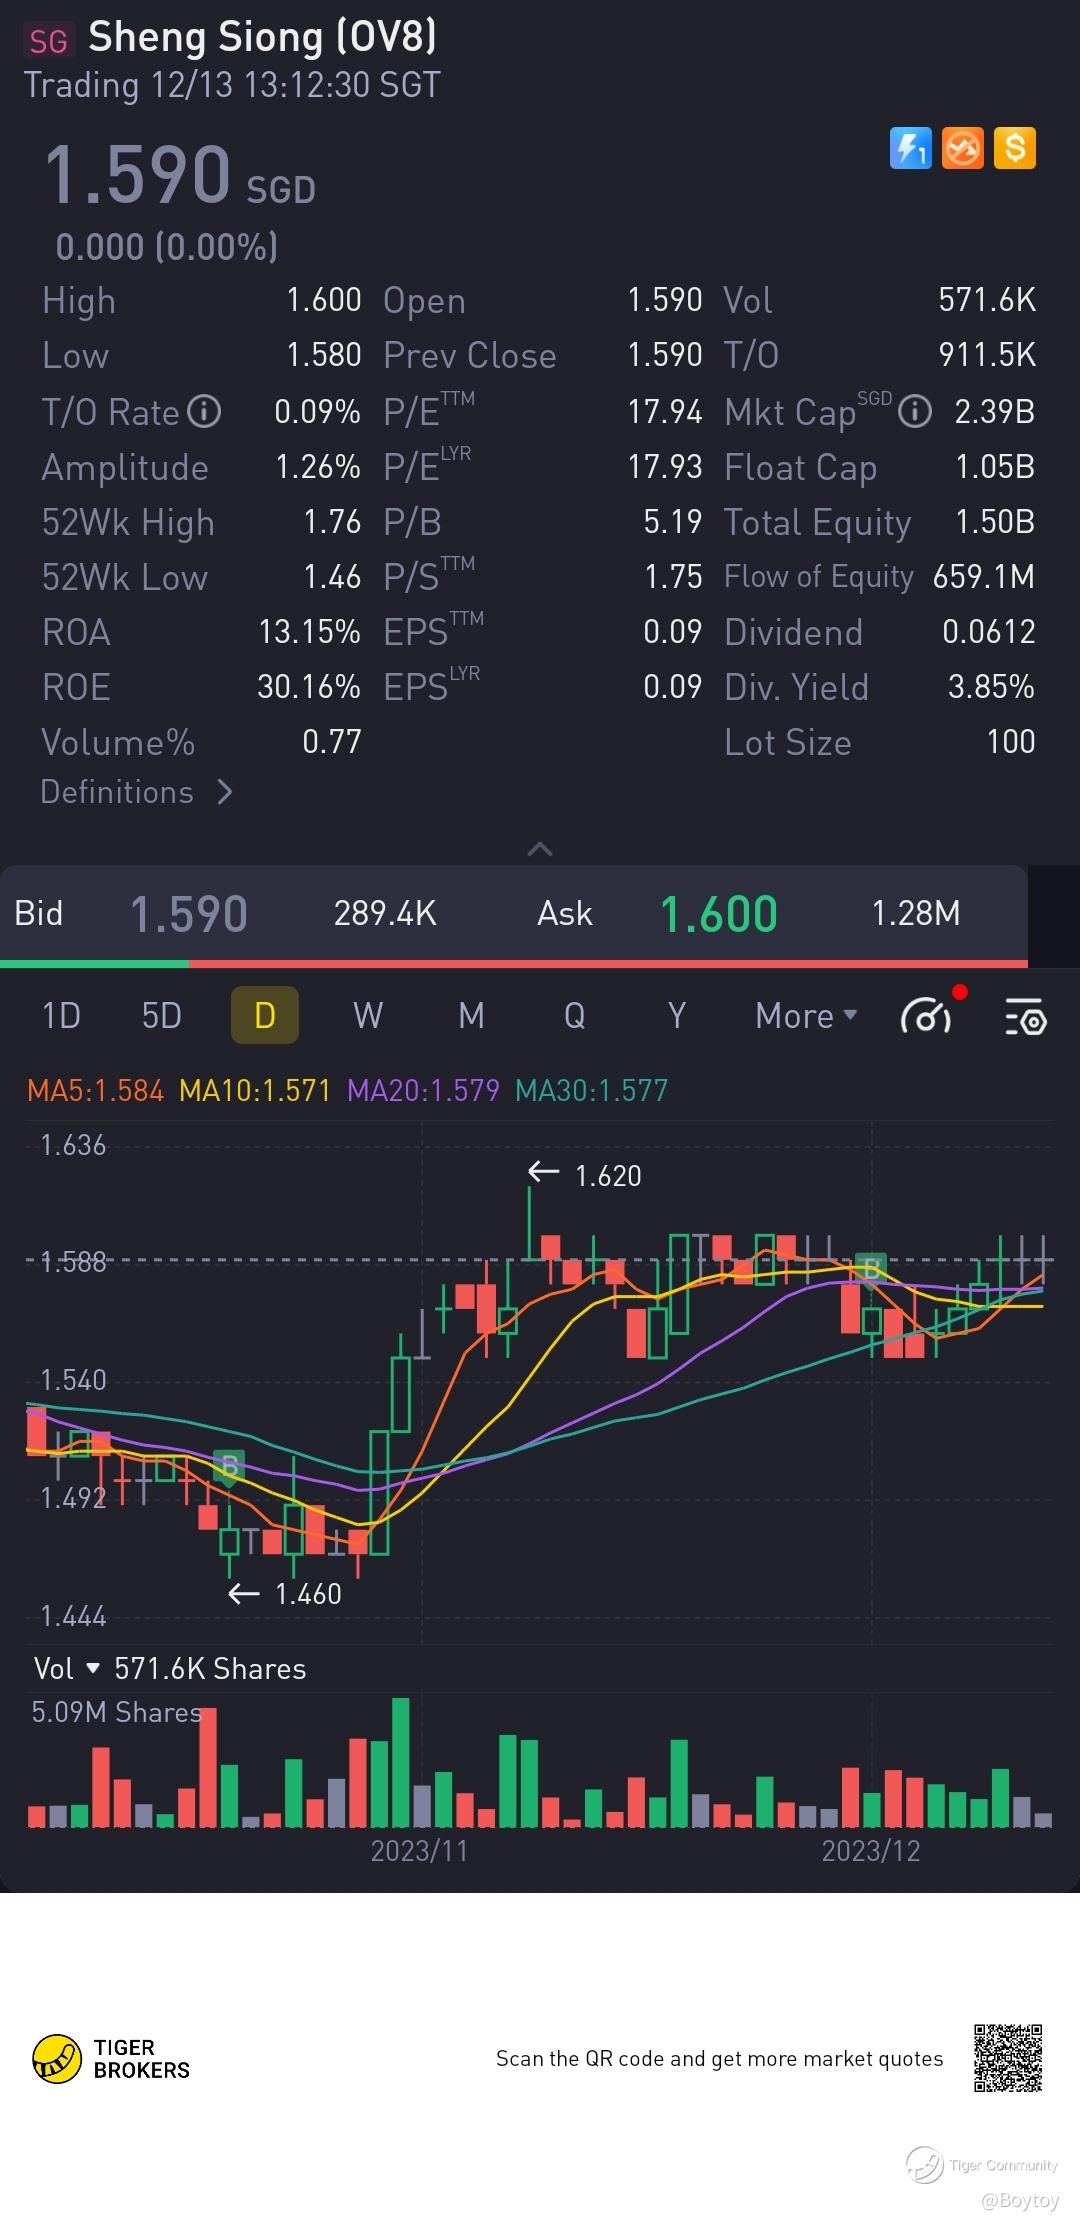This screenshot has width=1080, height=2225.
Task: Select the yearly Y chart tab
Action: (677, 1015)
